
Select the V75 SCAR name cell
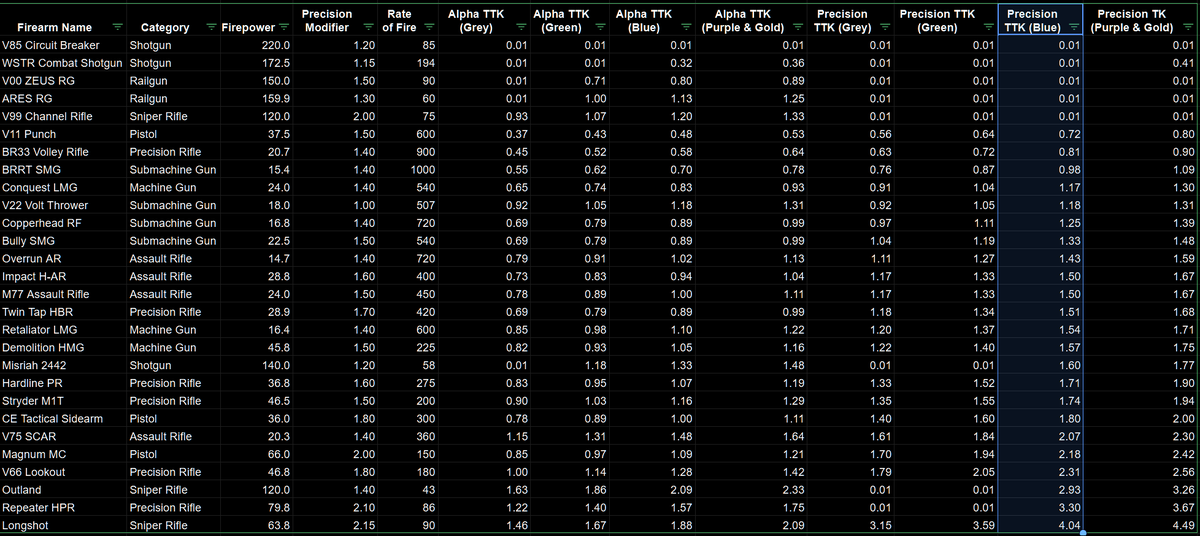pyautogui.click(x=63, y=436)
